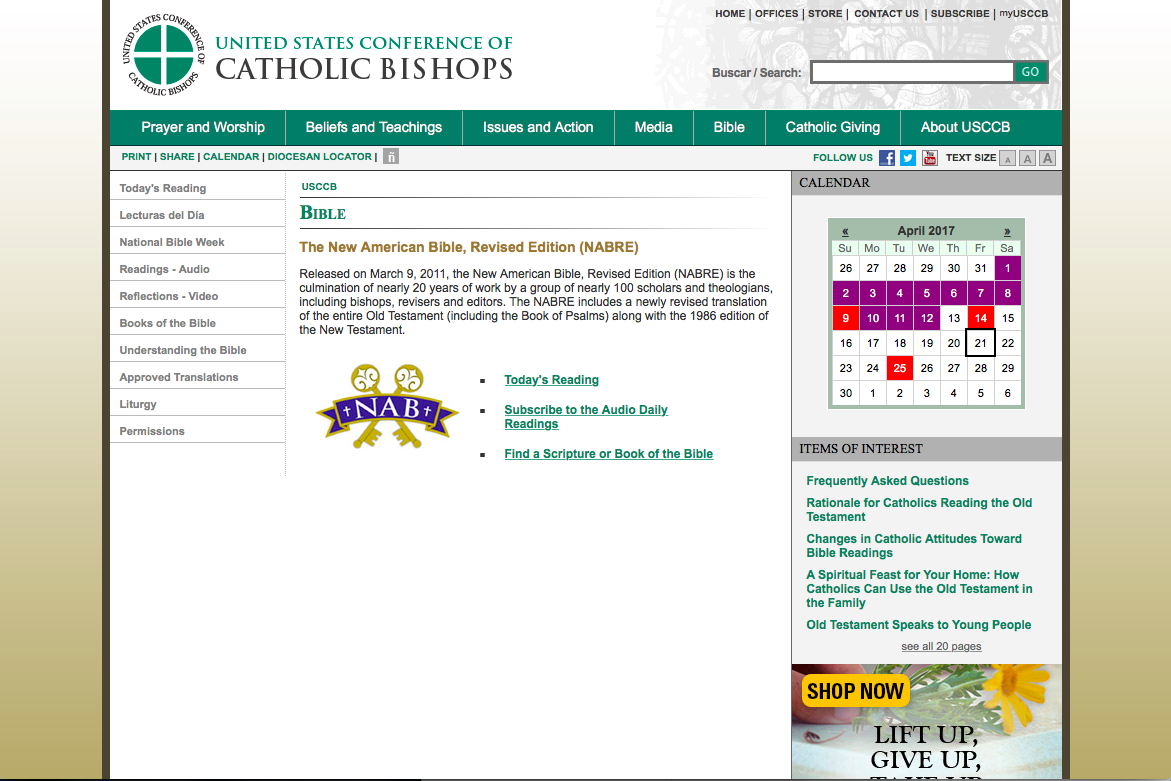The height and width of the screenshot is (781, 1171).
Task: Open the DIOCESAN LOCATOR link
Action: [320, 157]
